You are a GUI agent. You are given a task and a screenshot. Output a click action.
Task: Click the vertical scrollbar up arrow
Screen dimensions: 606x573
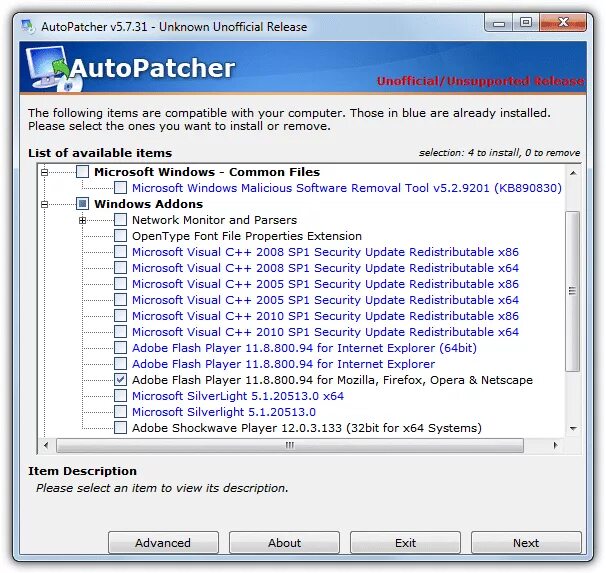coord(573,173)
